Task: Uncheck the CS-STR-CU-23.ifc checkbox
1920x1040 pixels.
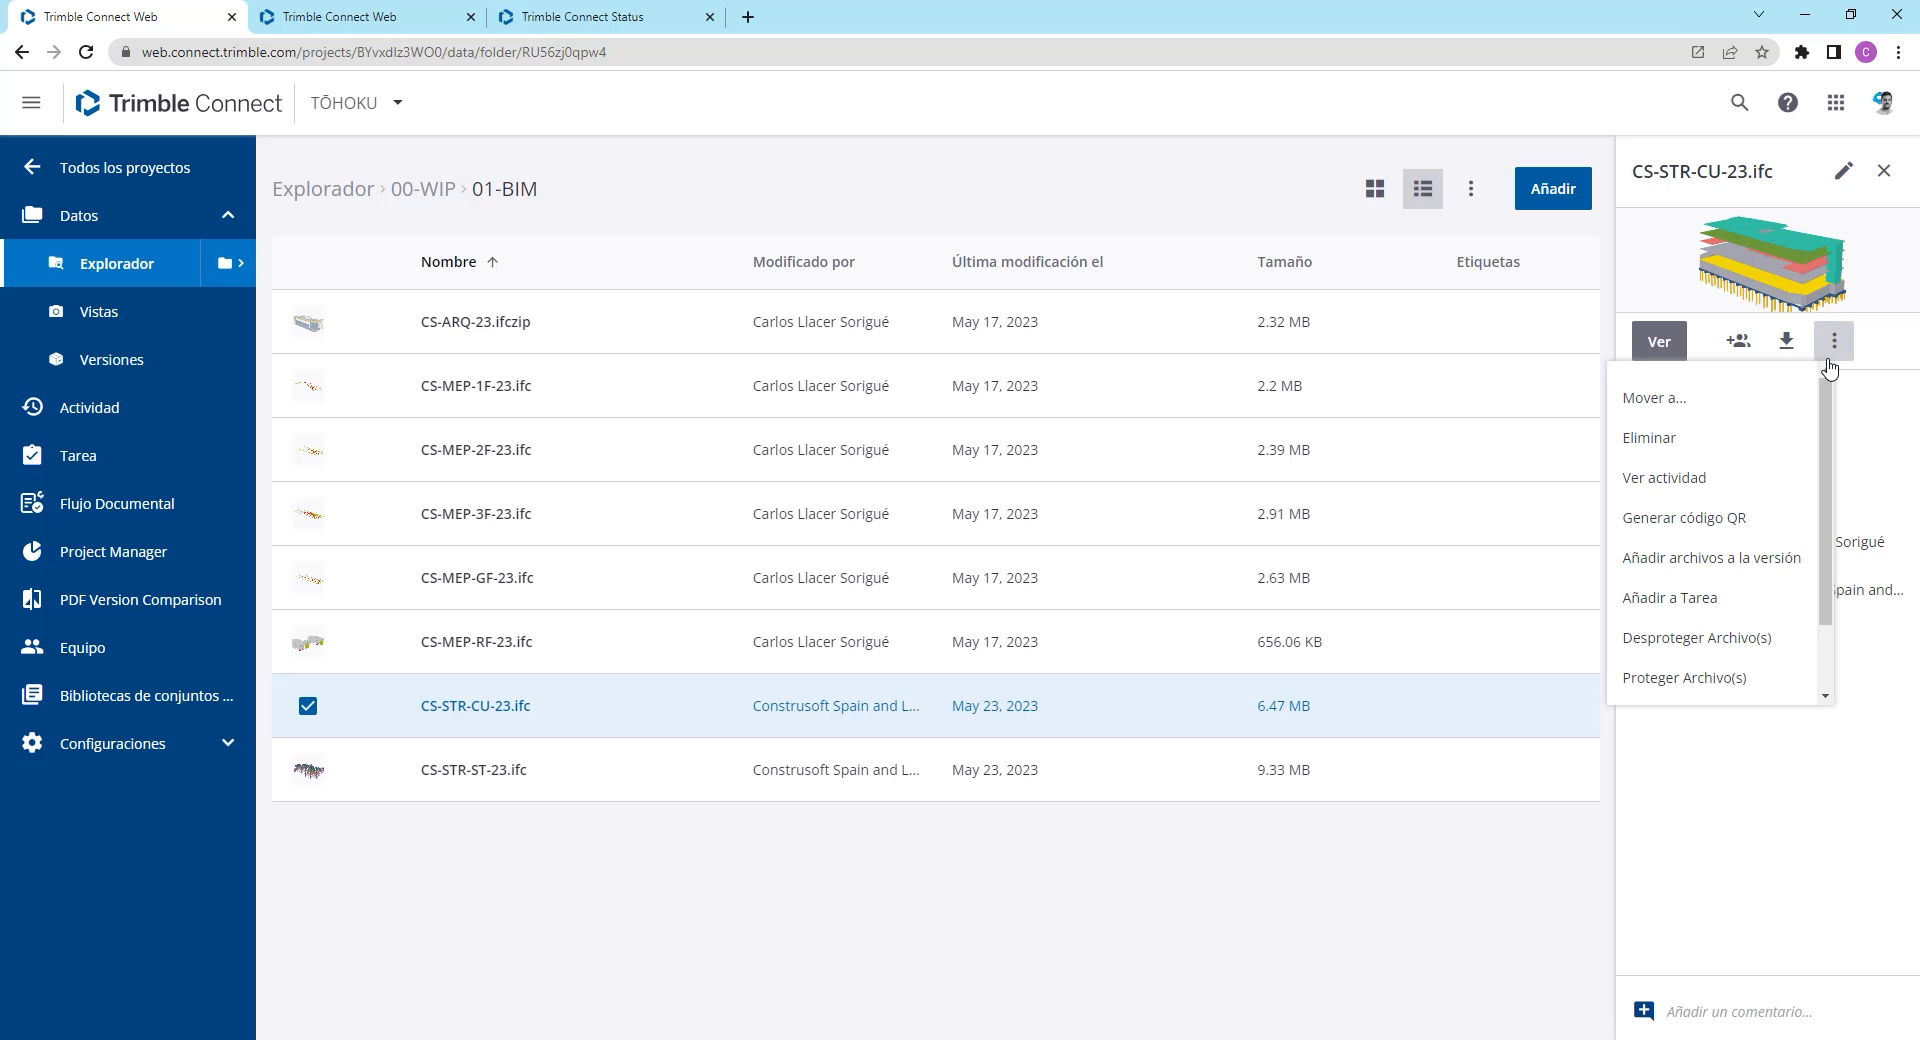Action: pyautogui.click(x=308, y=706)
